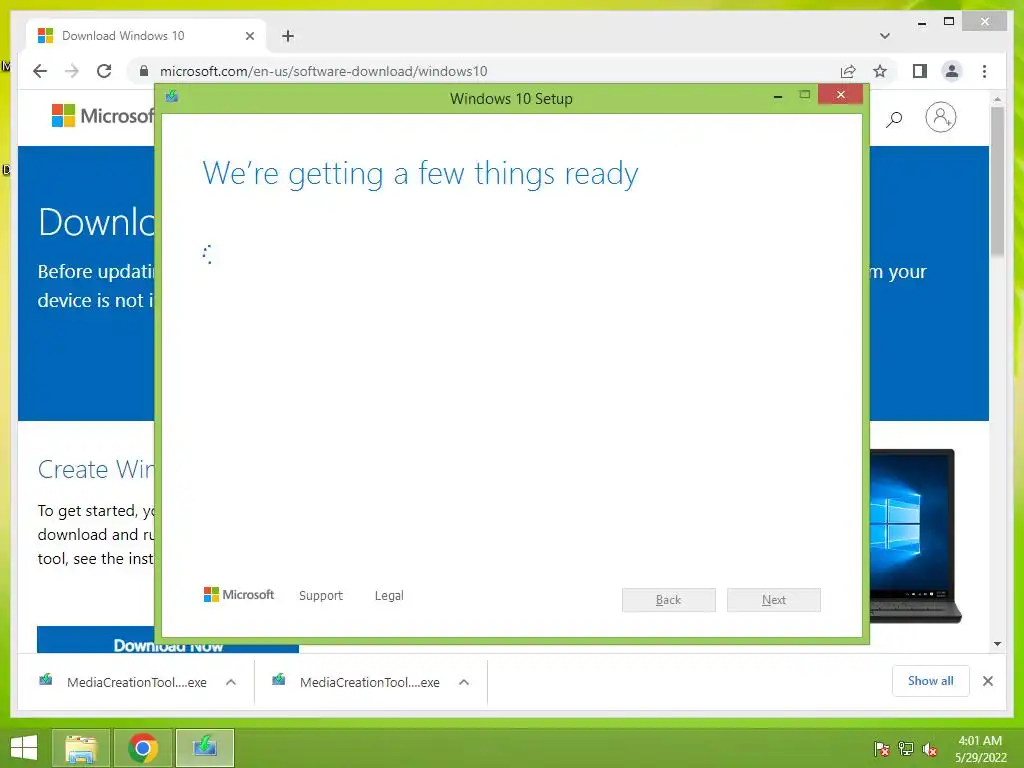Click Windows 10 Setup title bar icon
Screen dimensions: 1024x768
(x=172, y=97)
